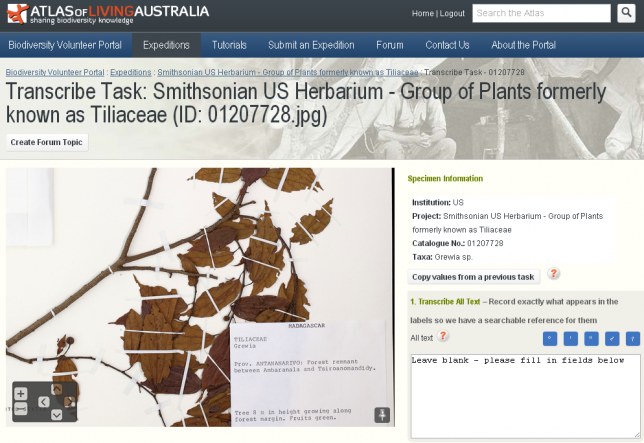The height and width of the screenshot is (443, 644).
Task: Click inside the Search the Atlas field
Action: tap(540, 13)
